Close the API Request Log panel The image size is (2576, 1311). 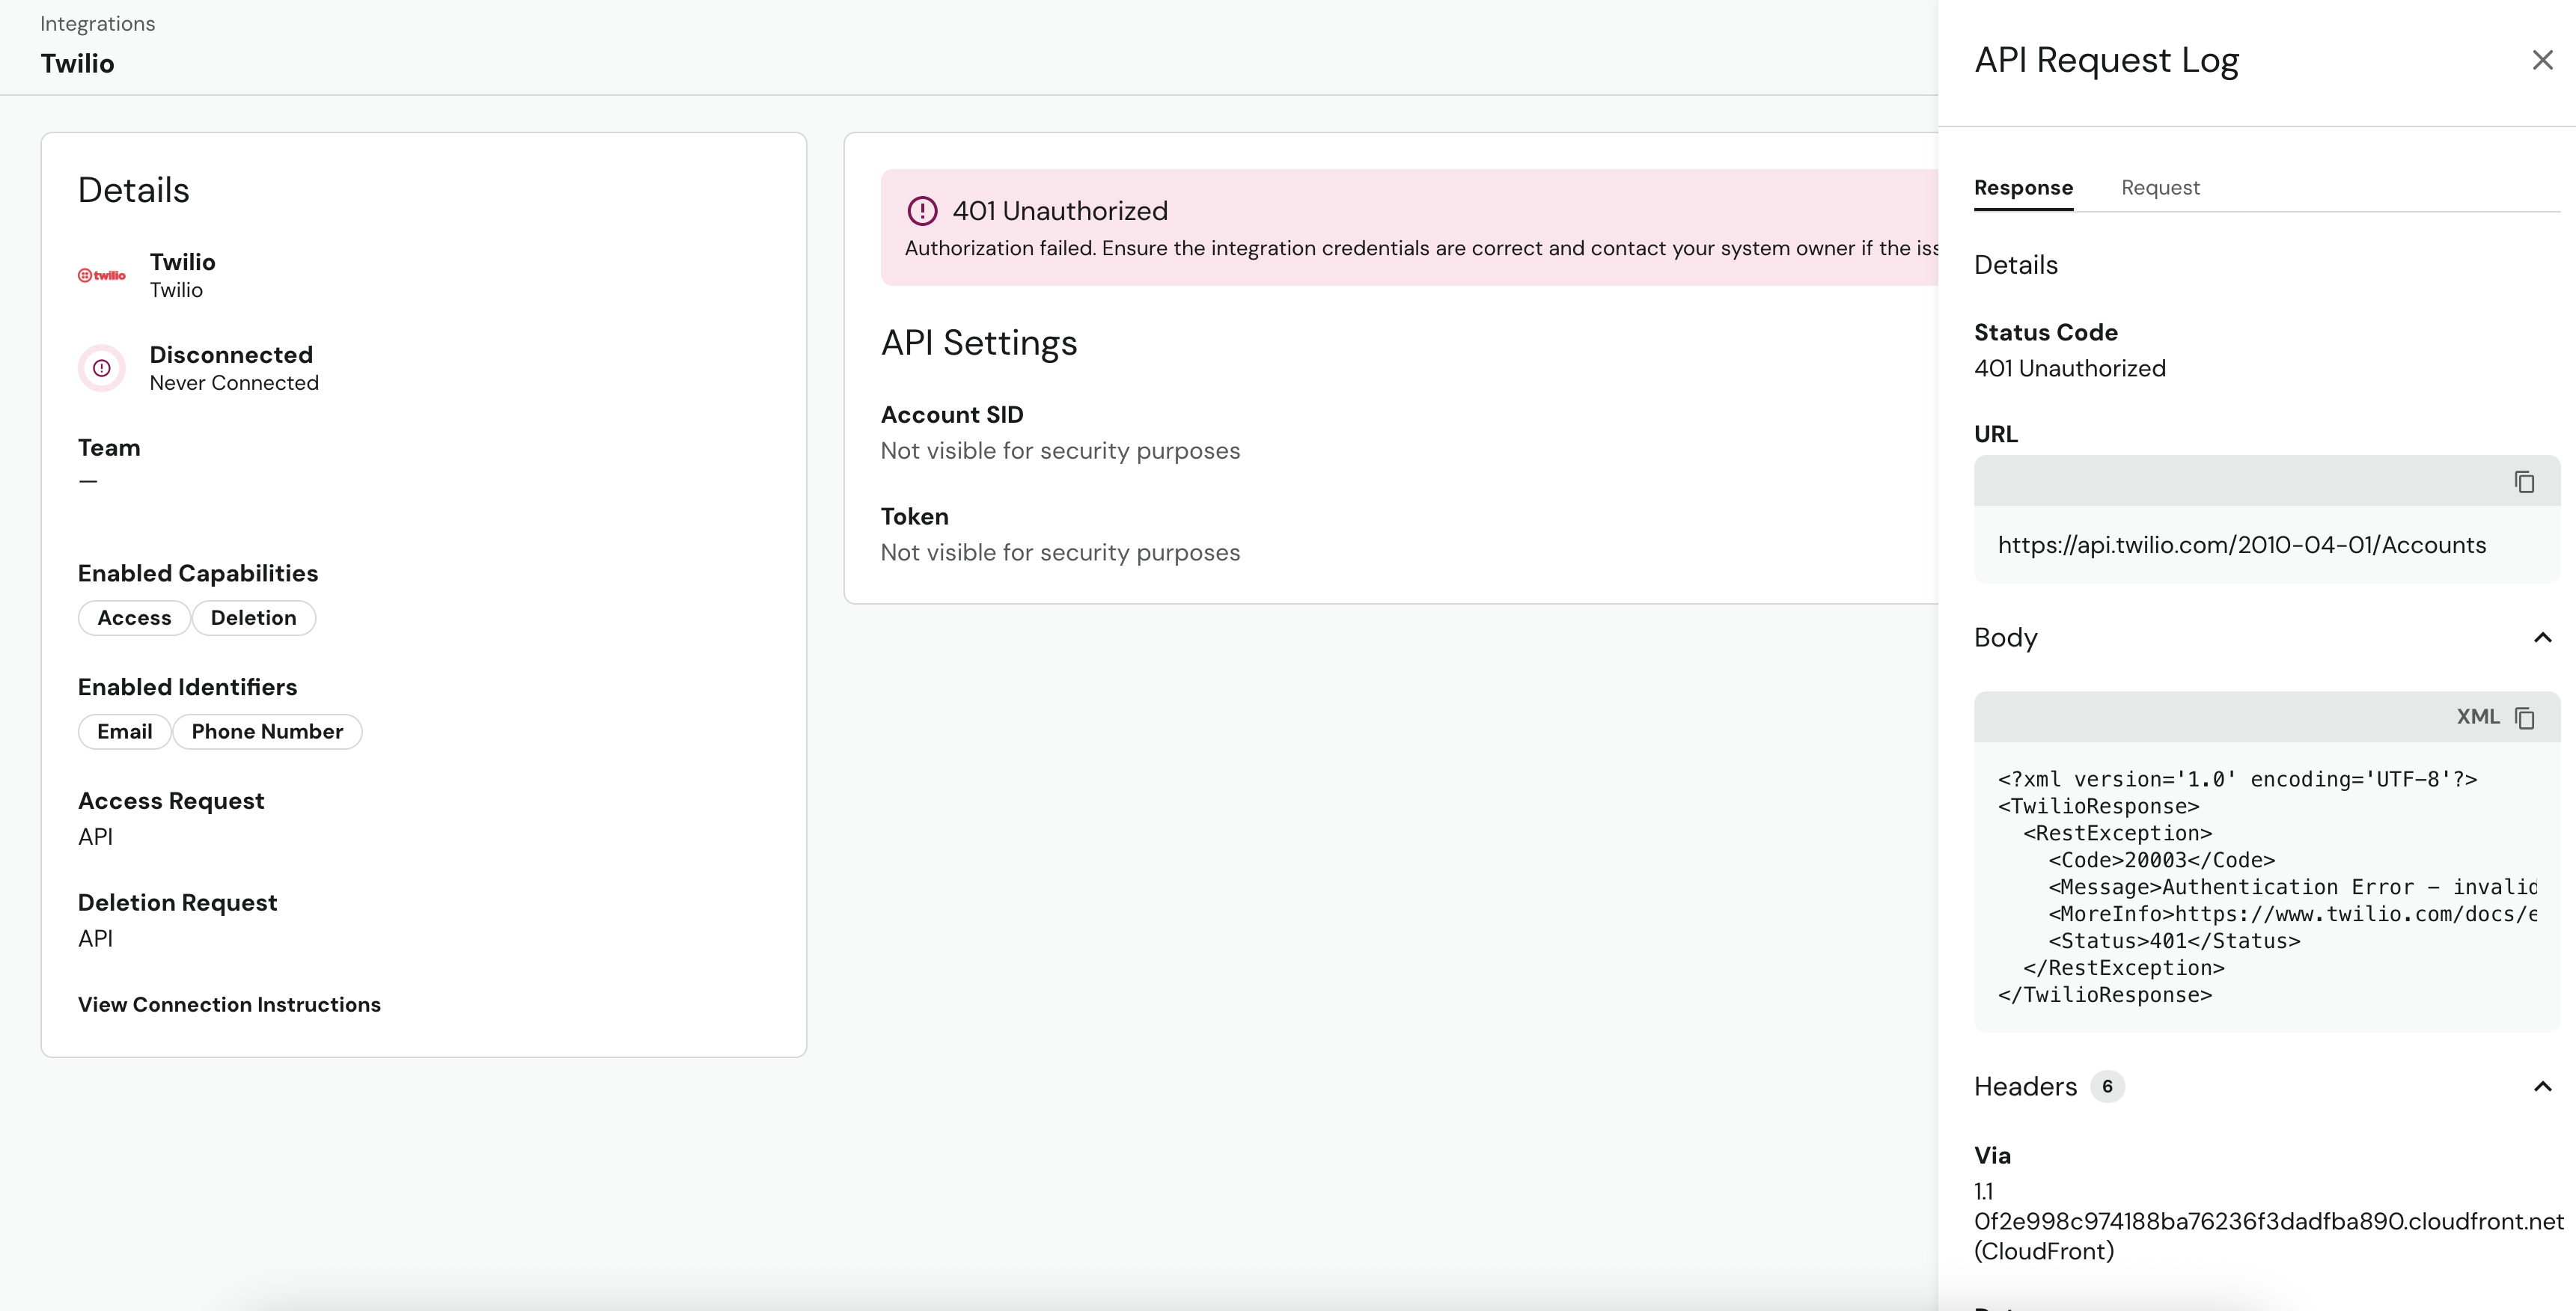pos(2542,60)
